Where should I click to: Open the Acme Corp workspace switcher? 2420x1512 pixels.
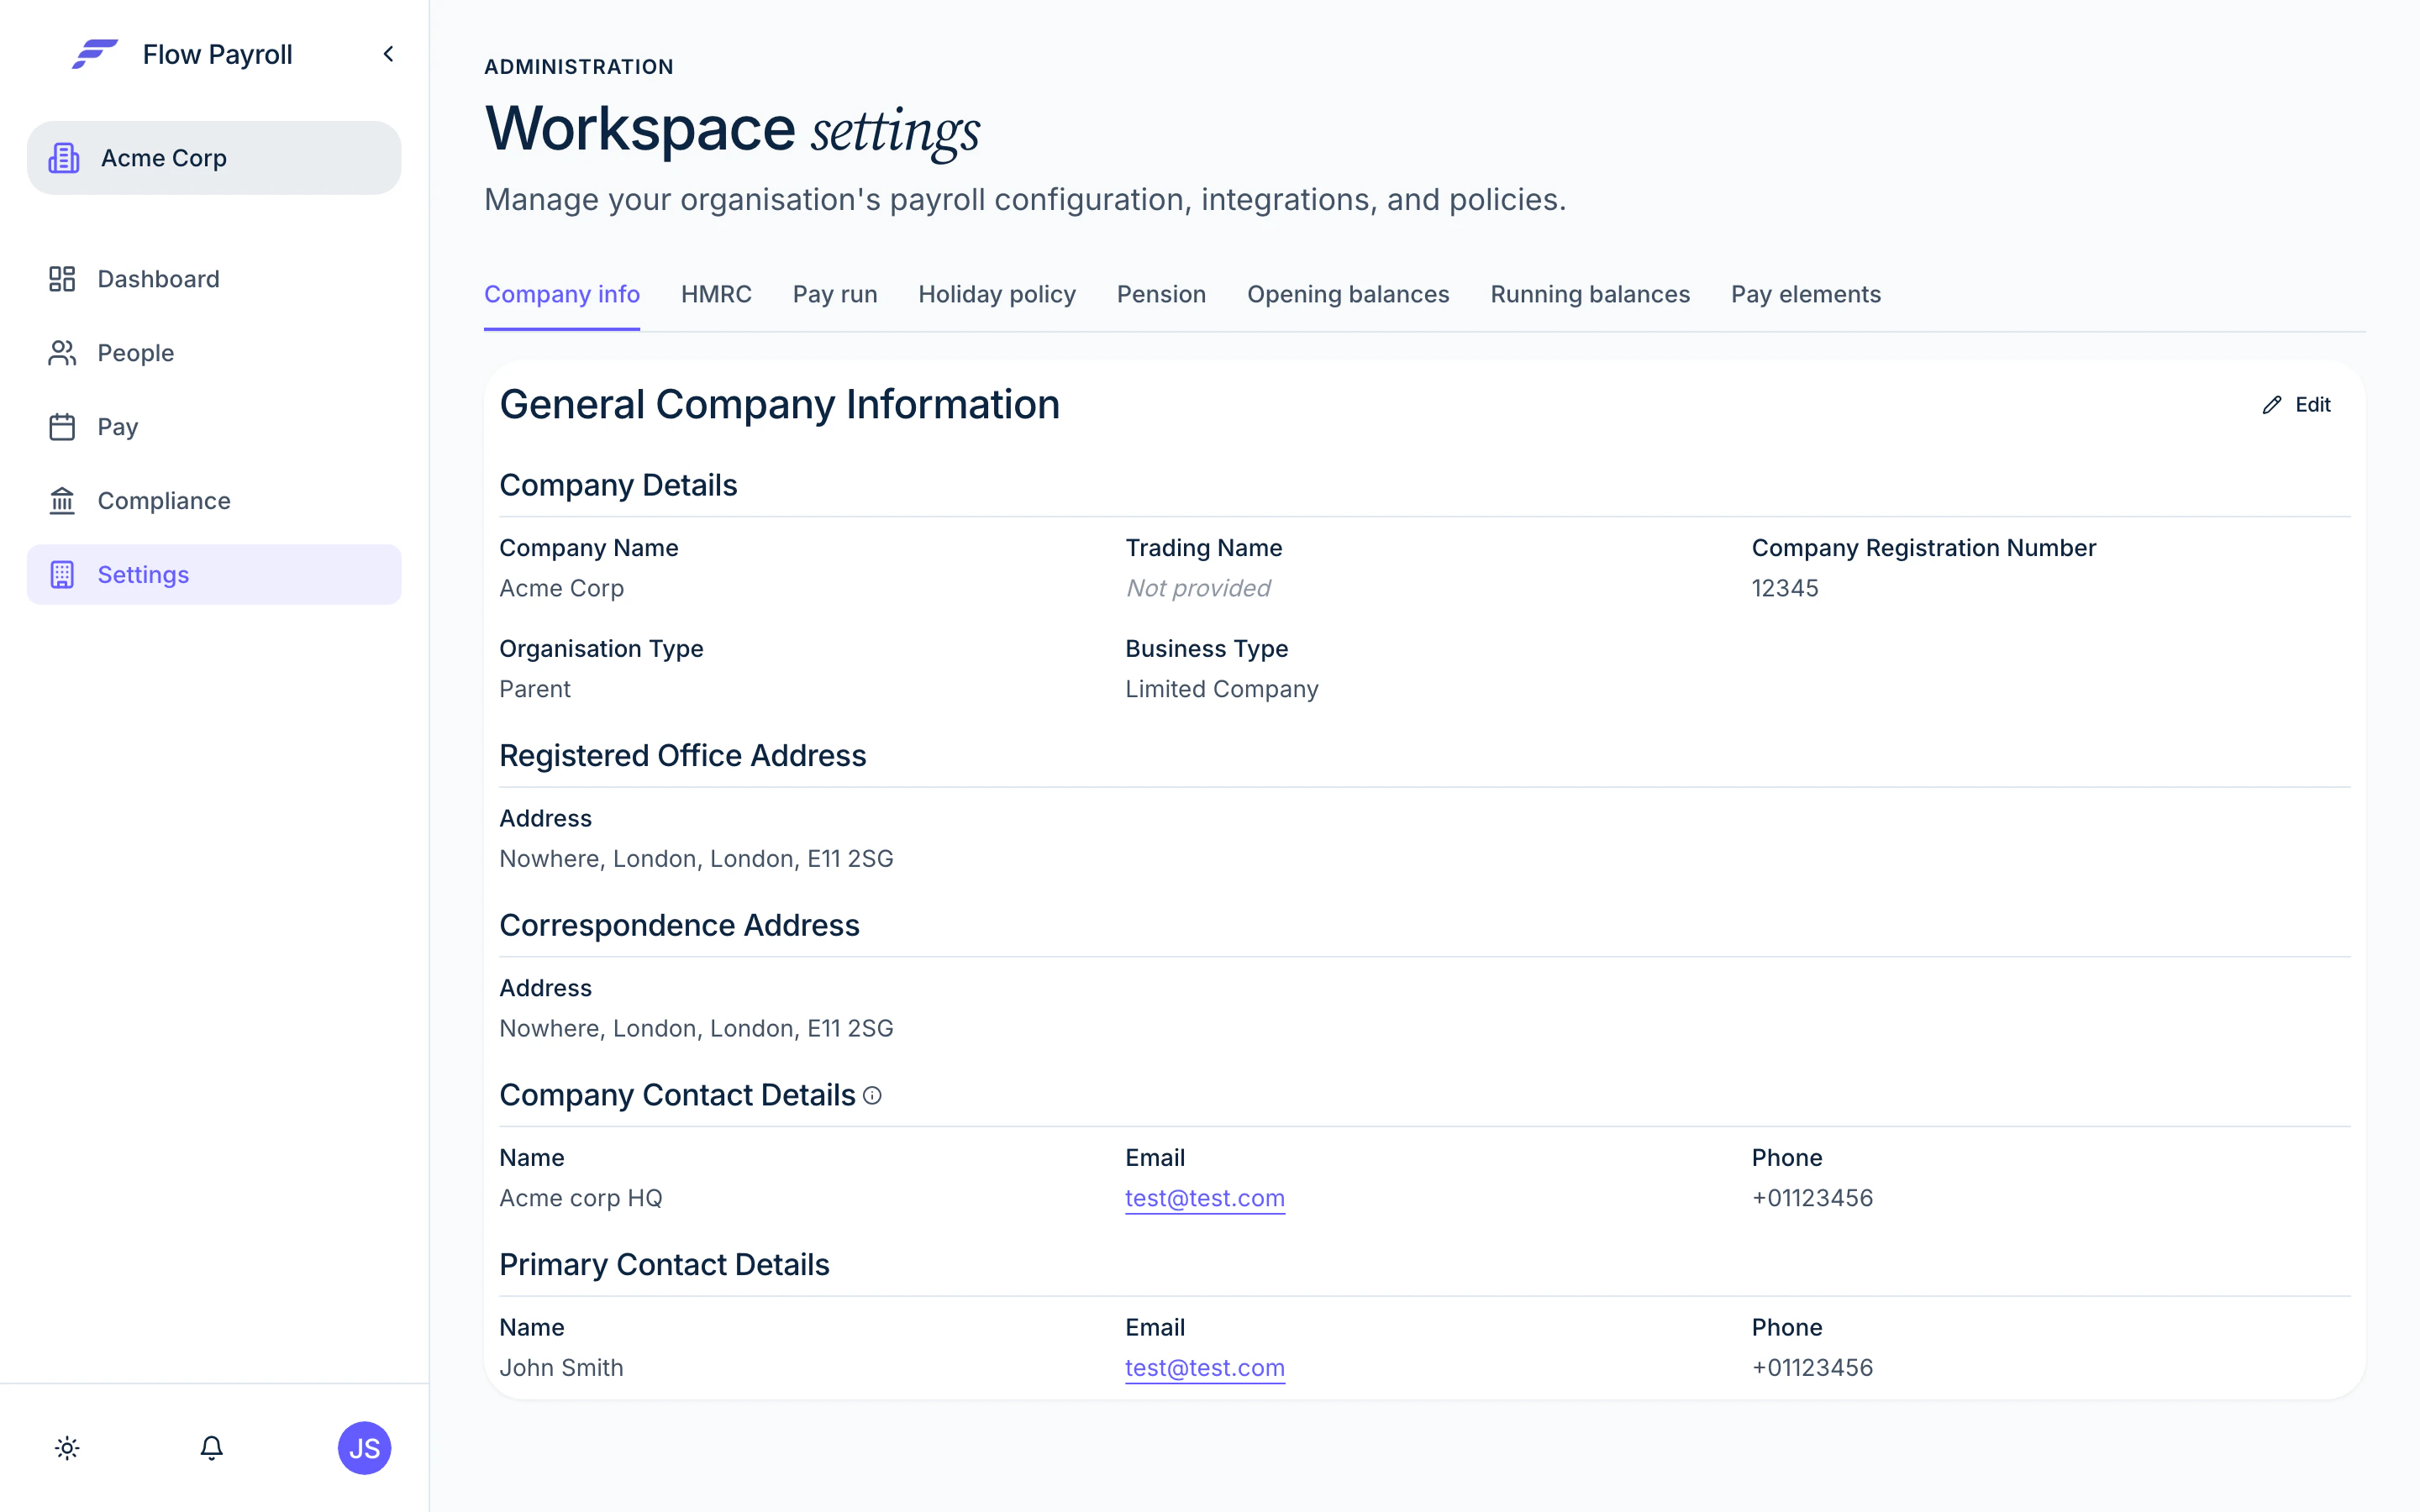tap(214, 158)
